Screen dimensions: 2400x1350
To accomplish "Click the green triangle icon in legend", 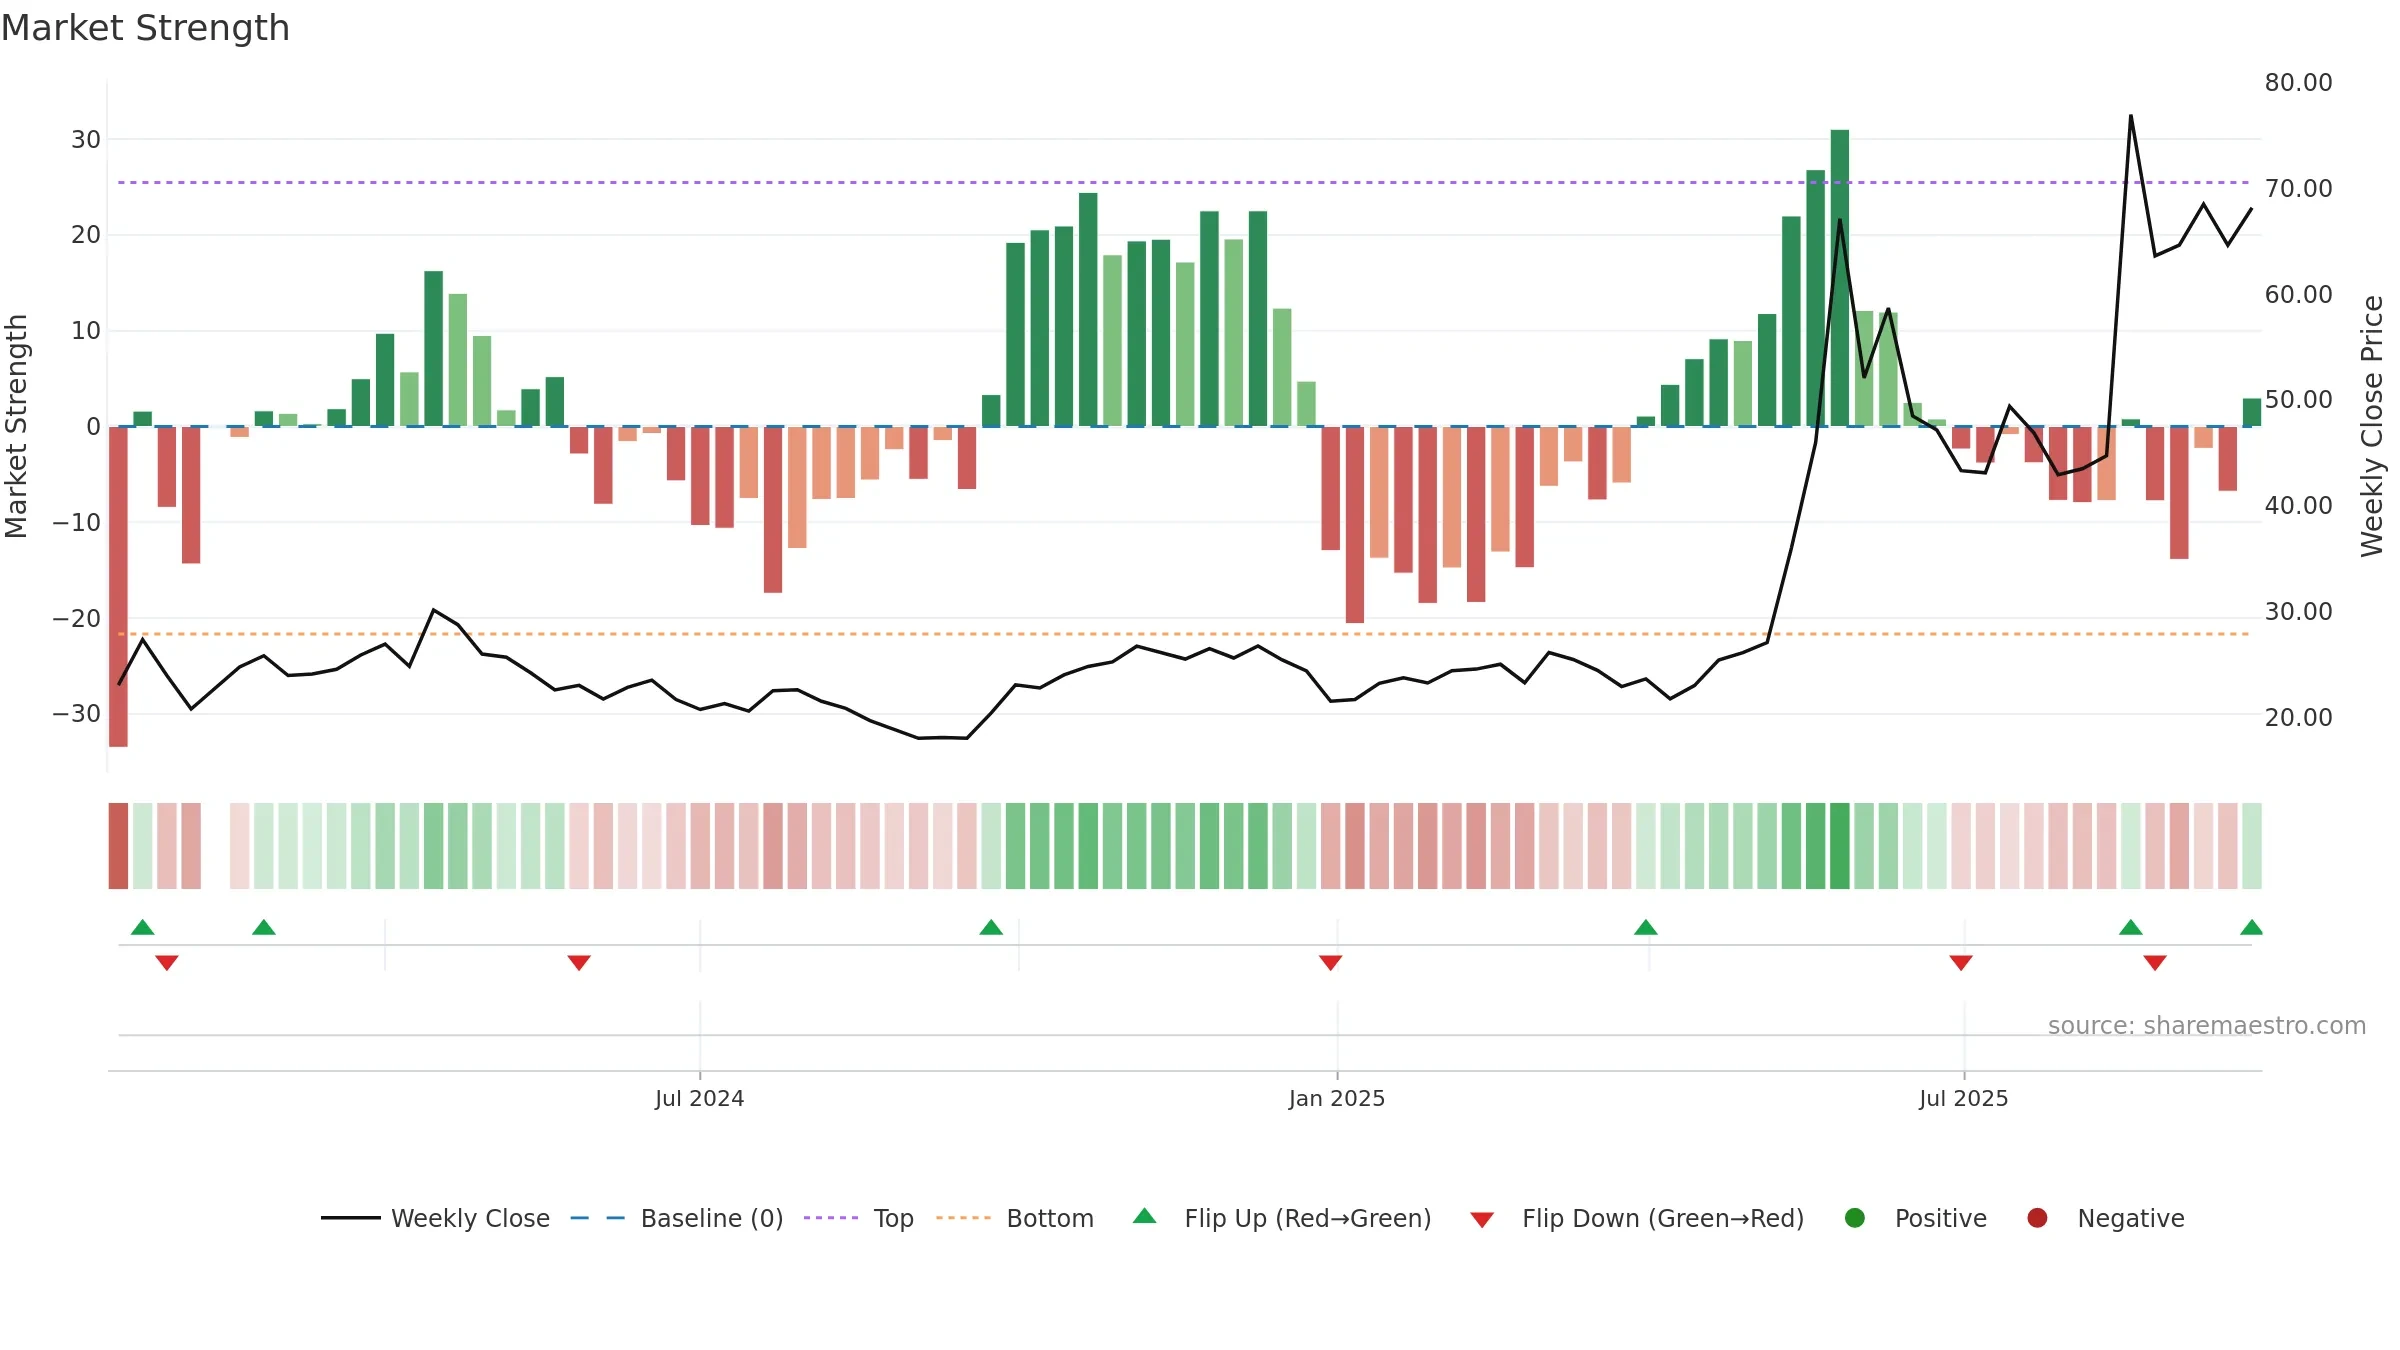I will [1145, 1216].
